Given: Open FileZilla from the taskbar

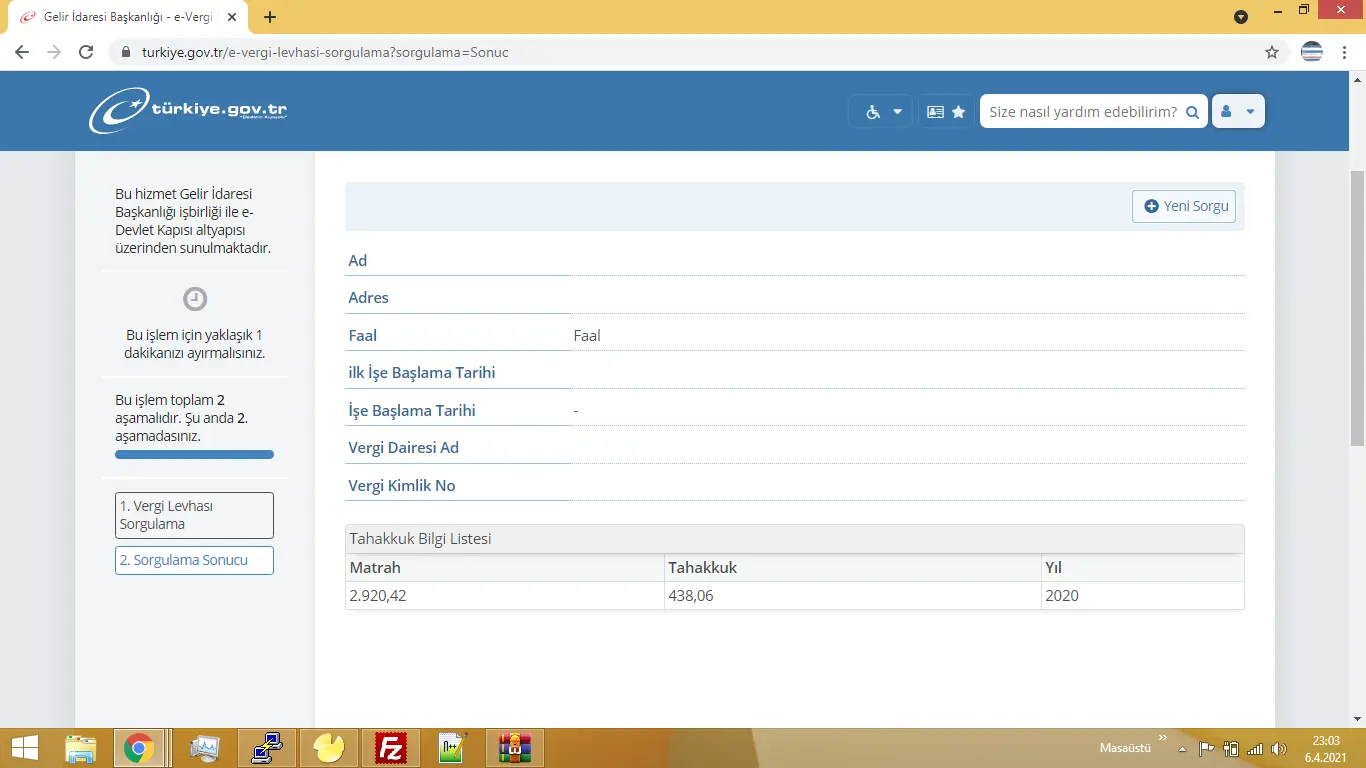Looking at the screenshot, I should click(390, 748).
